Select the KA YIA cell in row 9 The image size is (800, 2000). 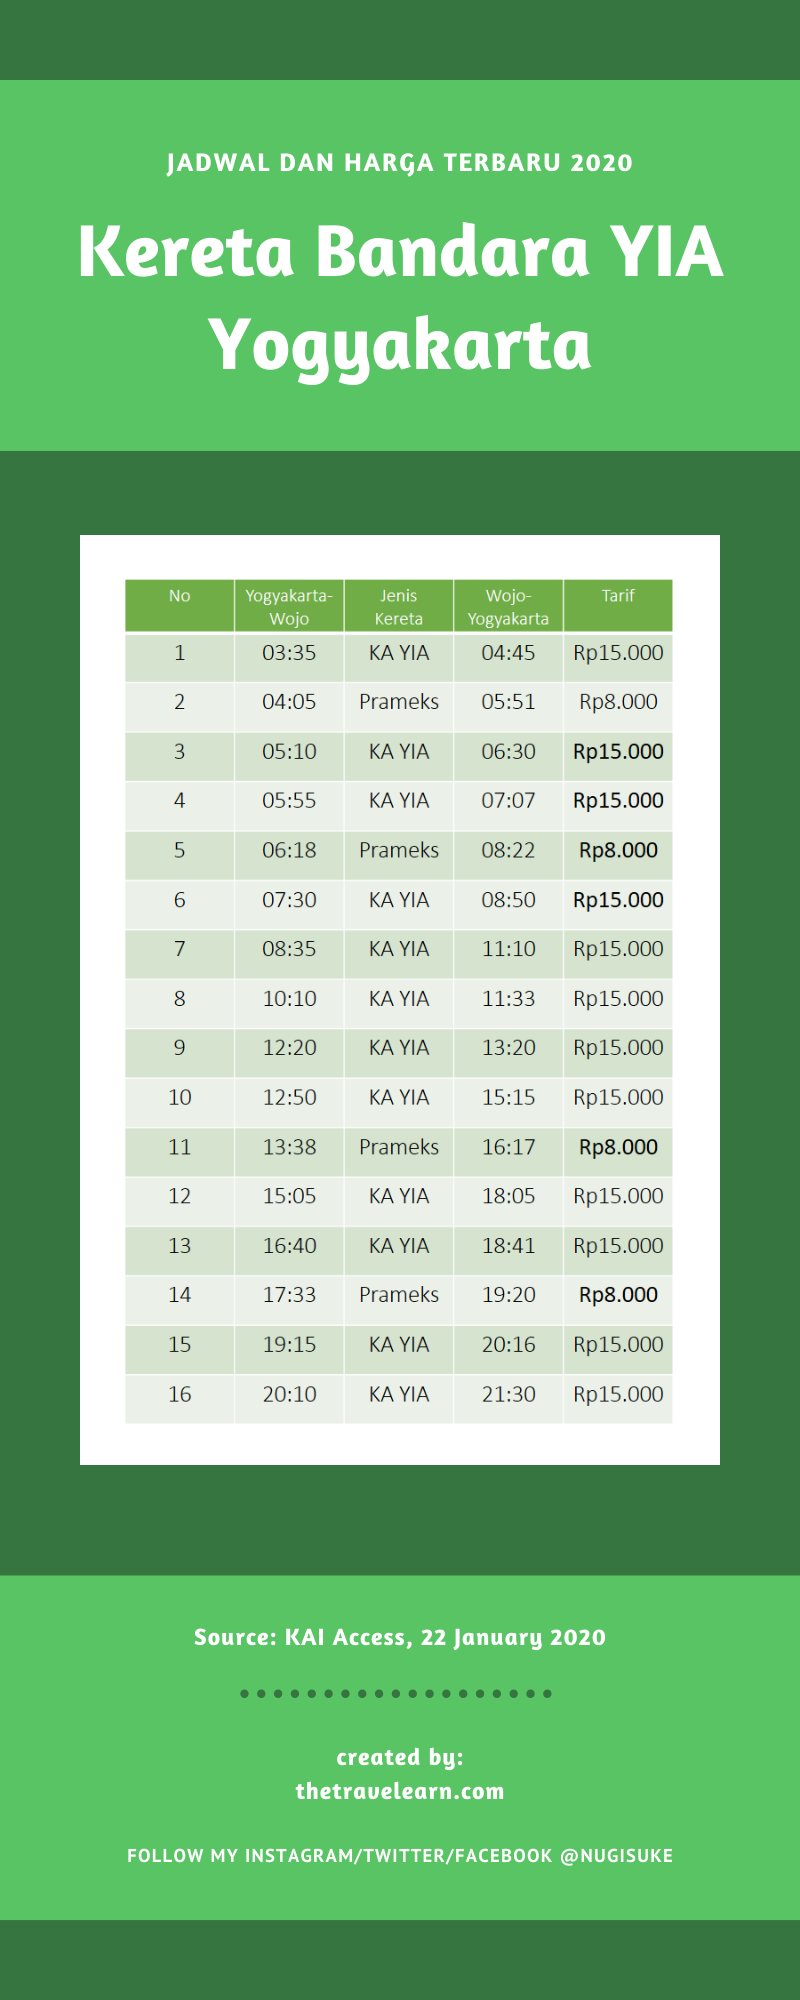click(399, 1048)
